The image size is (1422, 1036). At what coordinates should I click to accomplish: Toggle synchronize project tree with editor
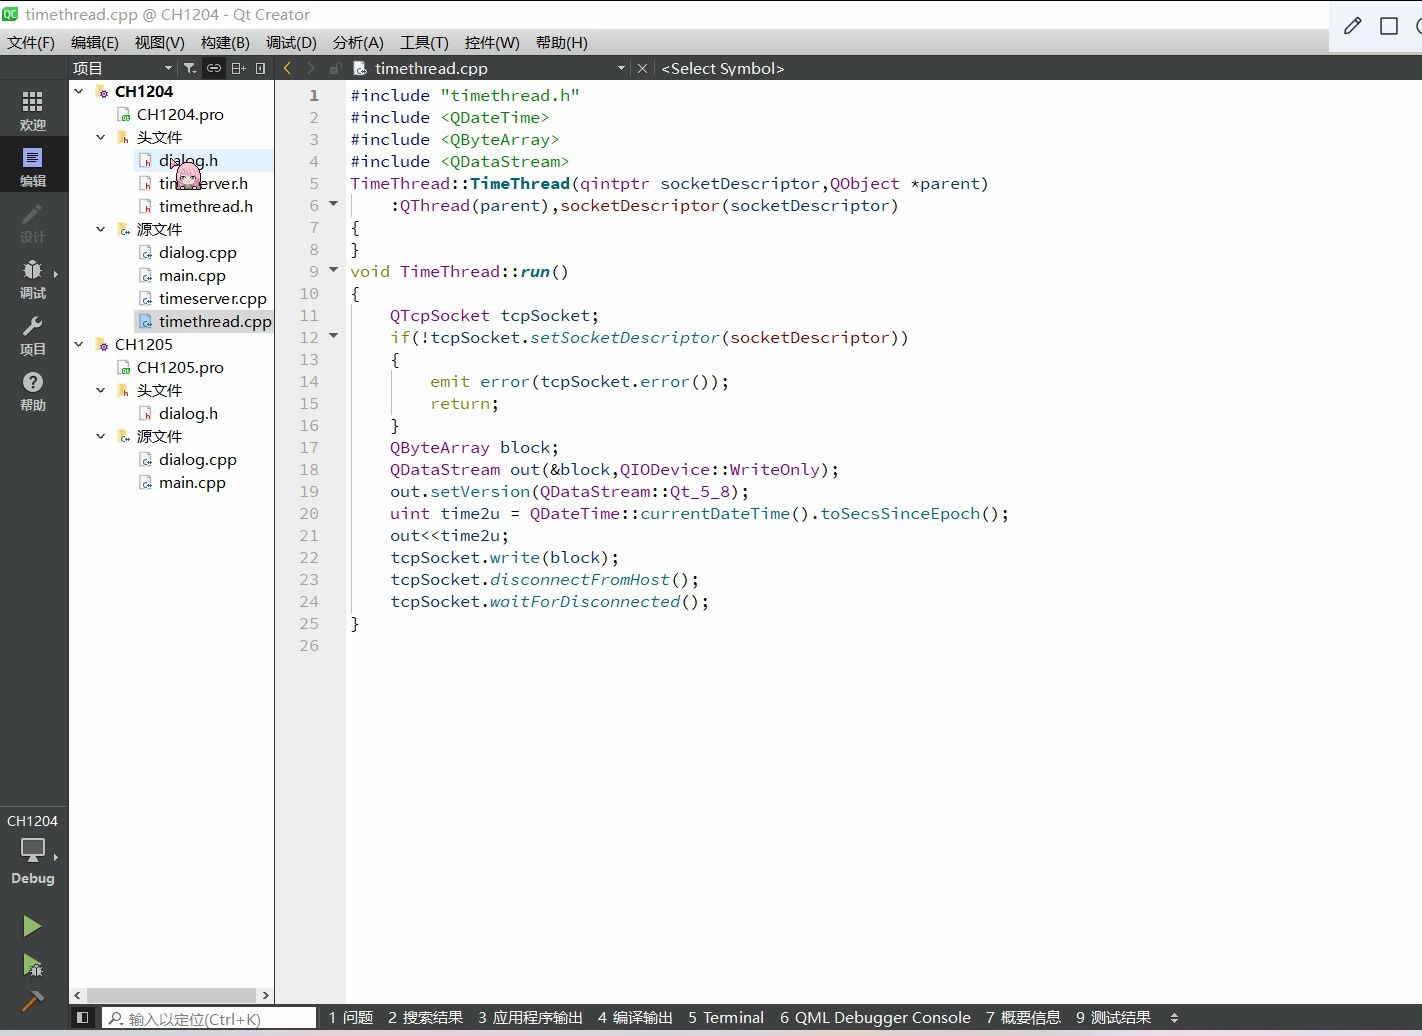pyautogui.click(x=213, y=67)
